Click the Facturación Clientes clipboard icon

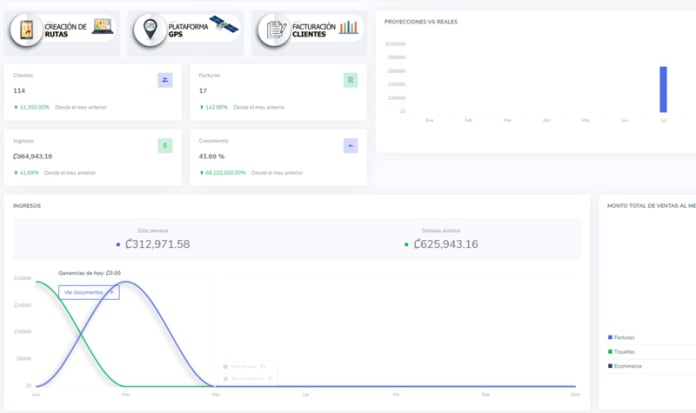click(x=273, y=32)
